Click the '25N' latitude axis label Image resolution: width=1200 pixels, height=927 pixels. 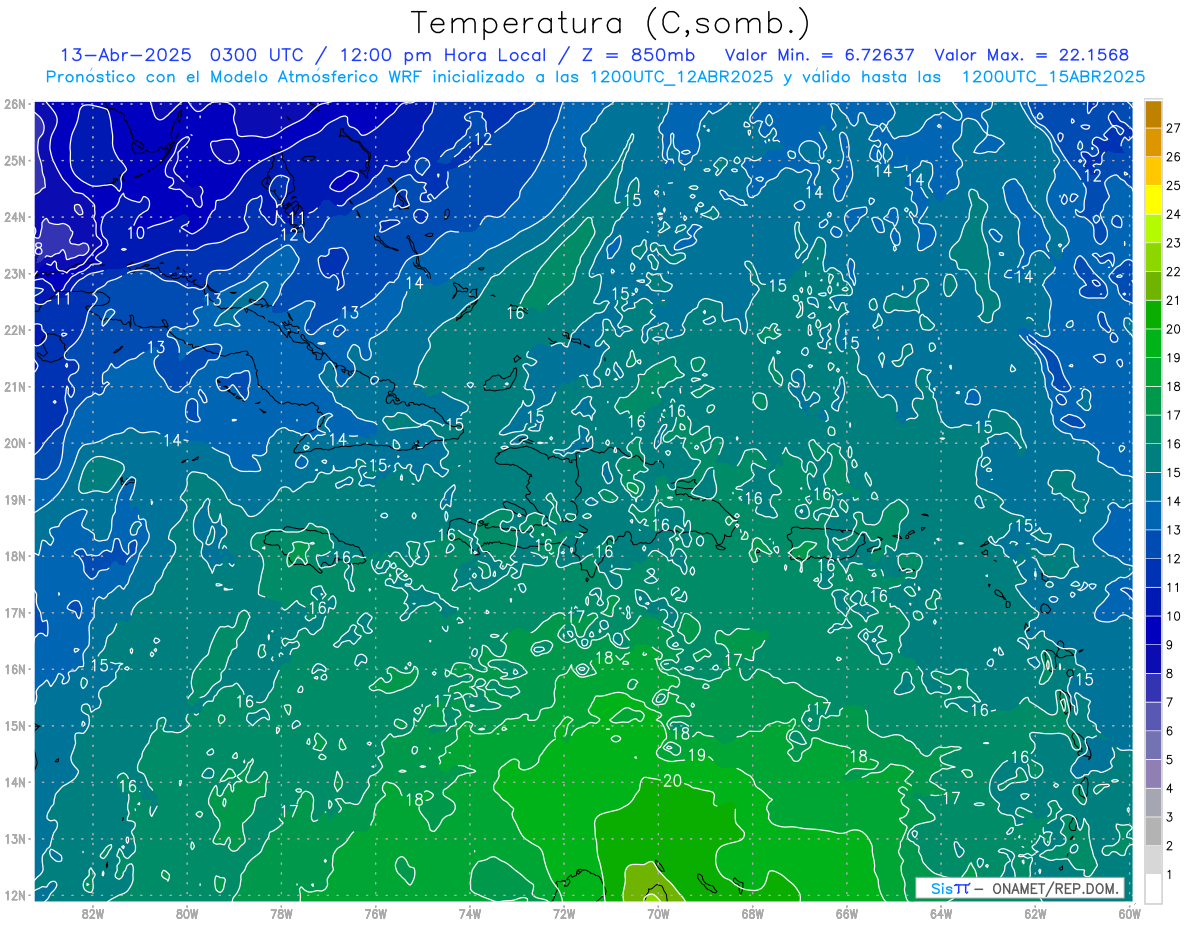14,160
